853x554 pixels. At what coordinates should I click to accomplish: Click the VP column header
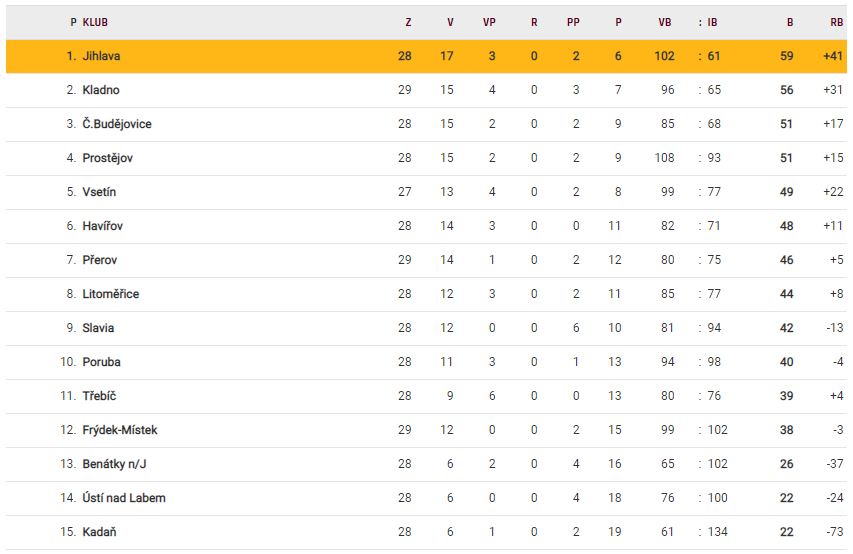click(x=489, y=21)
